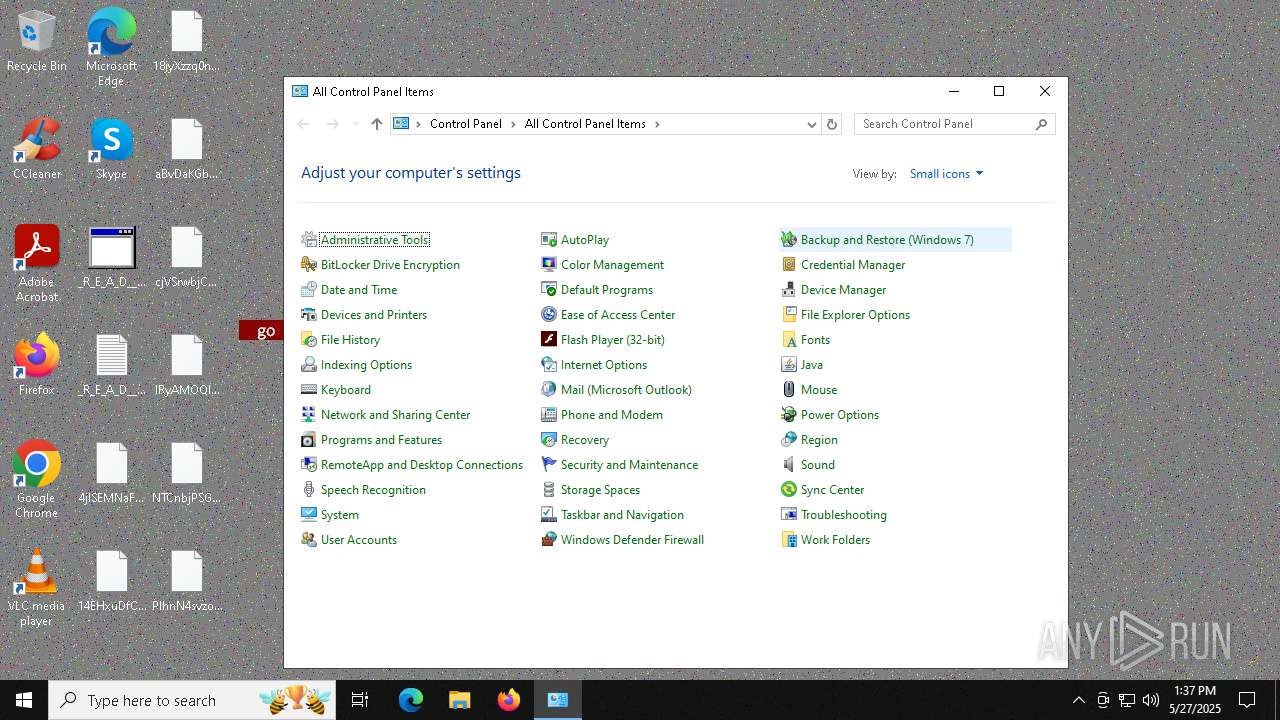The height and width of the screenshot is (720, 1280).
Task: Select the Google Chrome desktop shortcut
Action: click(37, 480)
